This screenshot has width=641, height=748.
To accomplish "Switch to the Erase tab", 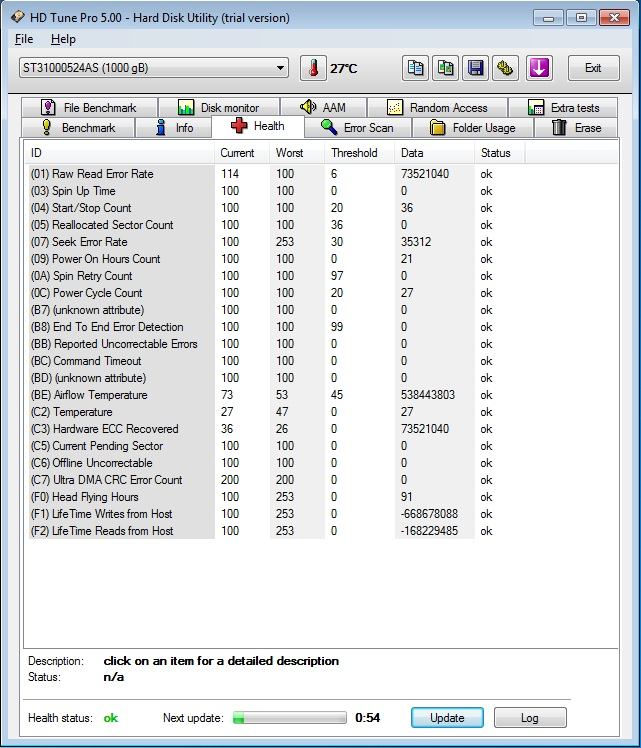I will (x=576, y=128).
